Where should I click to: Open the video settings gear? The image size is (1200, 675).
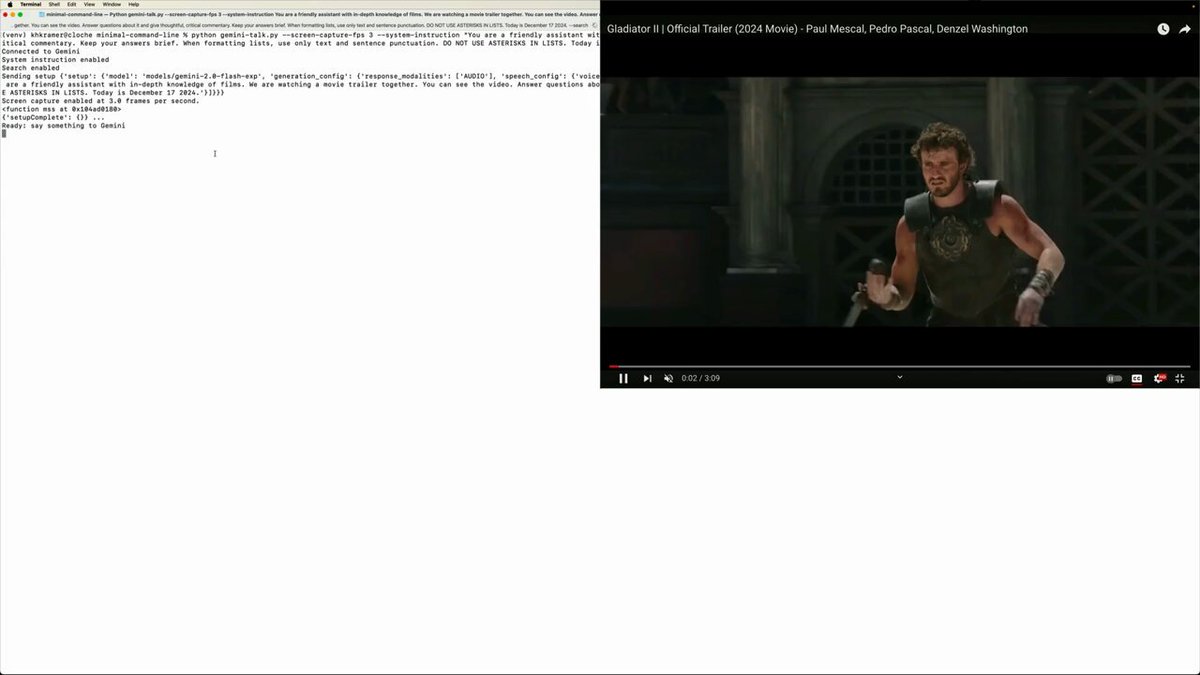click(1159, 378)
